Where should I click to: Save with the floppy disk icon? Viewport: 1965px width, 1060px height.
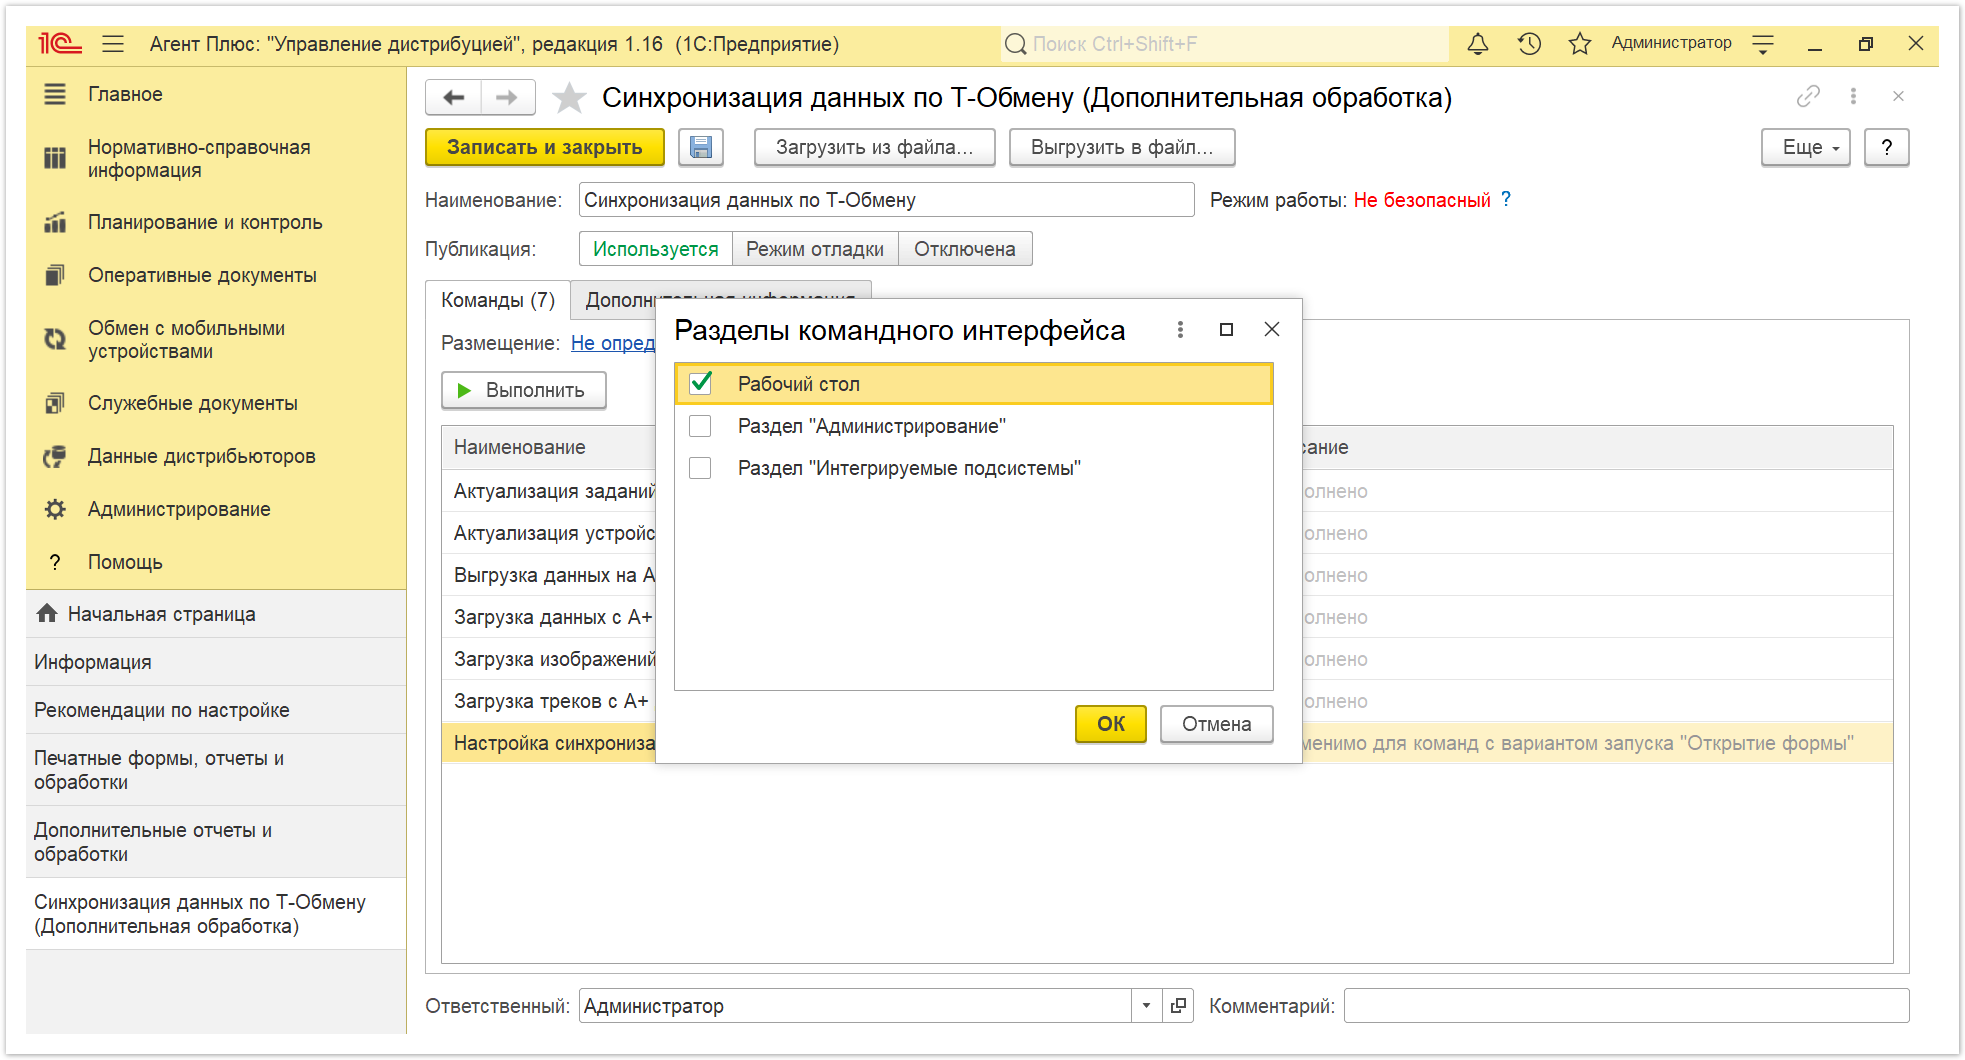click(701, 147)
